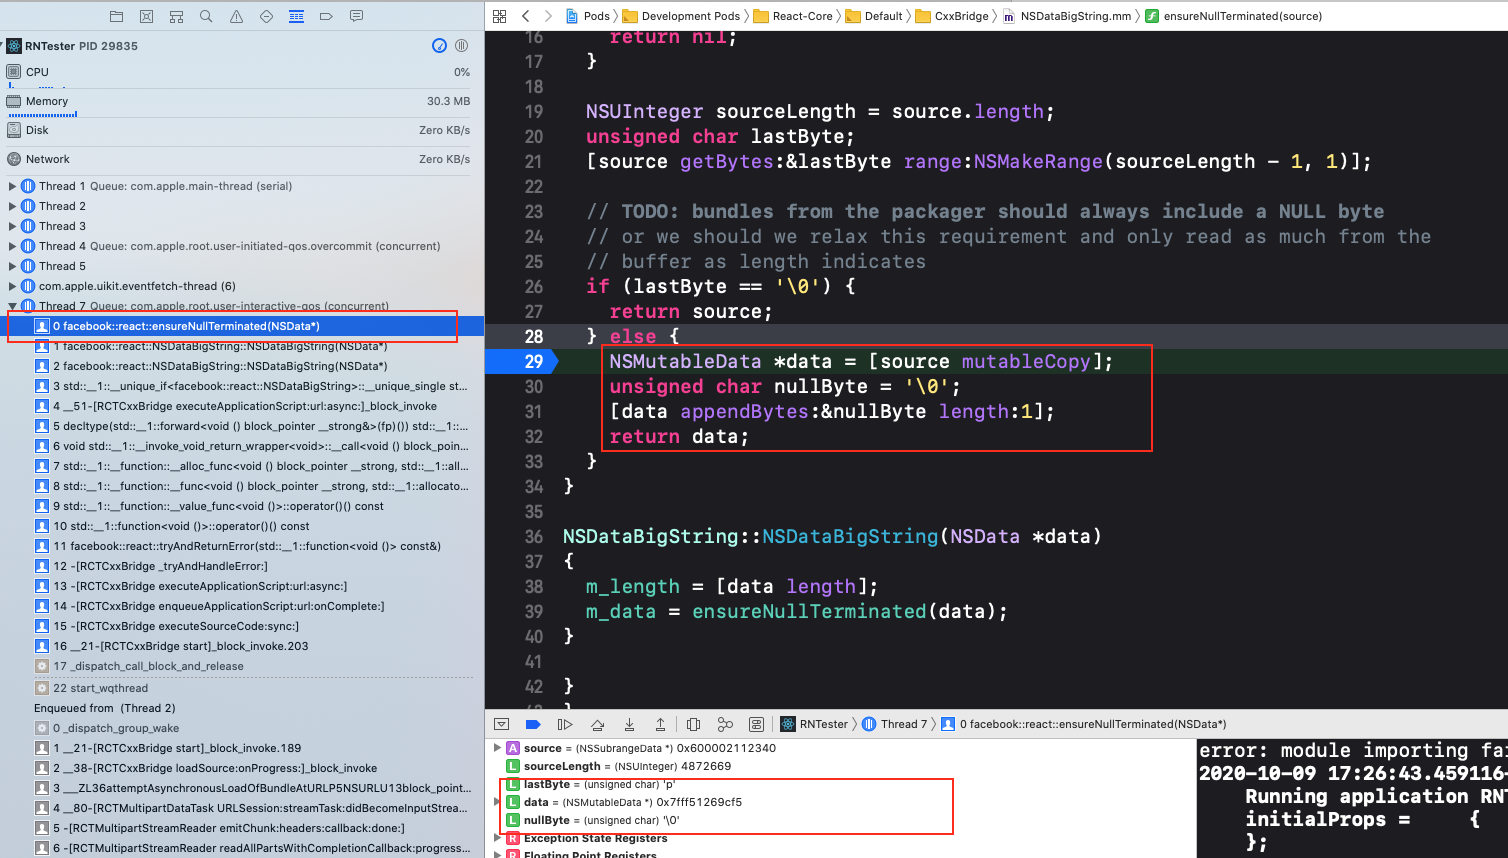Open the Issue navigator
Image resolution: width=1508 pixels, height=858 pixels.
tap(235, 16)
